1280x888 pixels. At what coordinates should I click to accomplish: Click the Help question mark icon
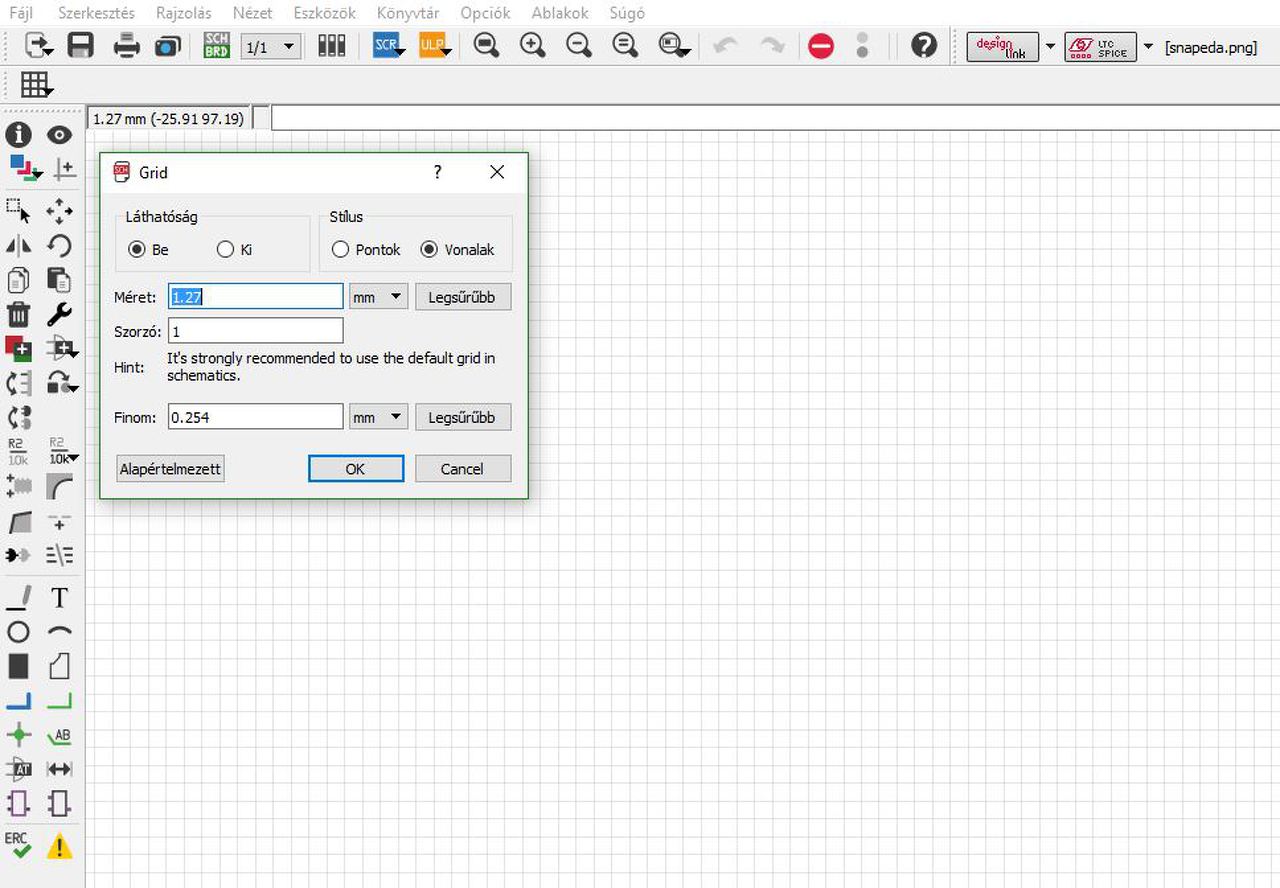pyautogui.click(x=925, y=46)
